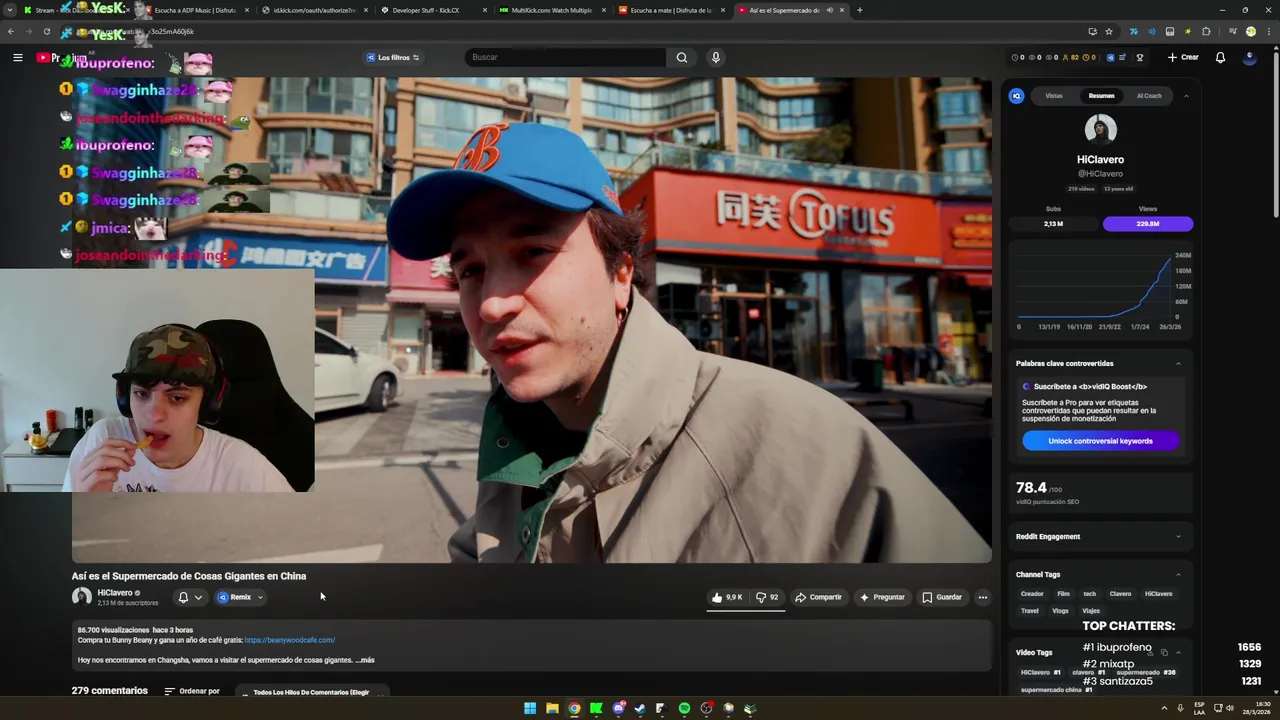Open YouTube notifications bell
This screenshot has height=720, width=1280.
click(1220, 57)
